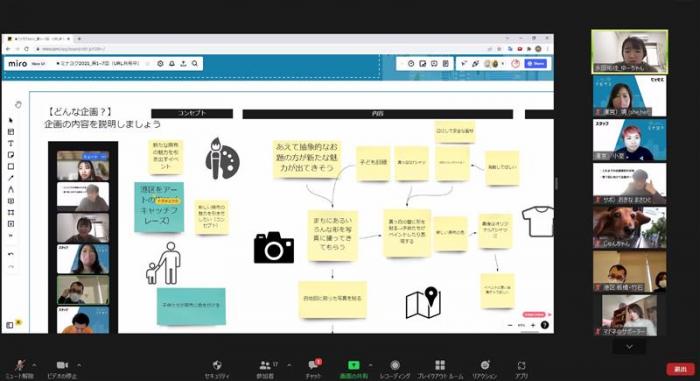Click the red leave meeting button
The image size is (700, 381).
680,369
